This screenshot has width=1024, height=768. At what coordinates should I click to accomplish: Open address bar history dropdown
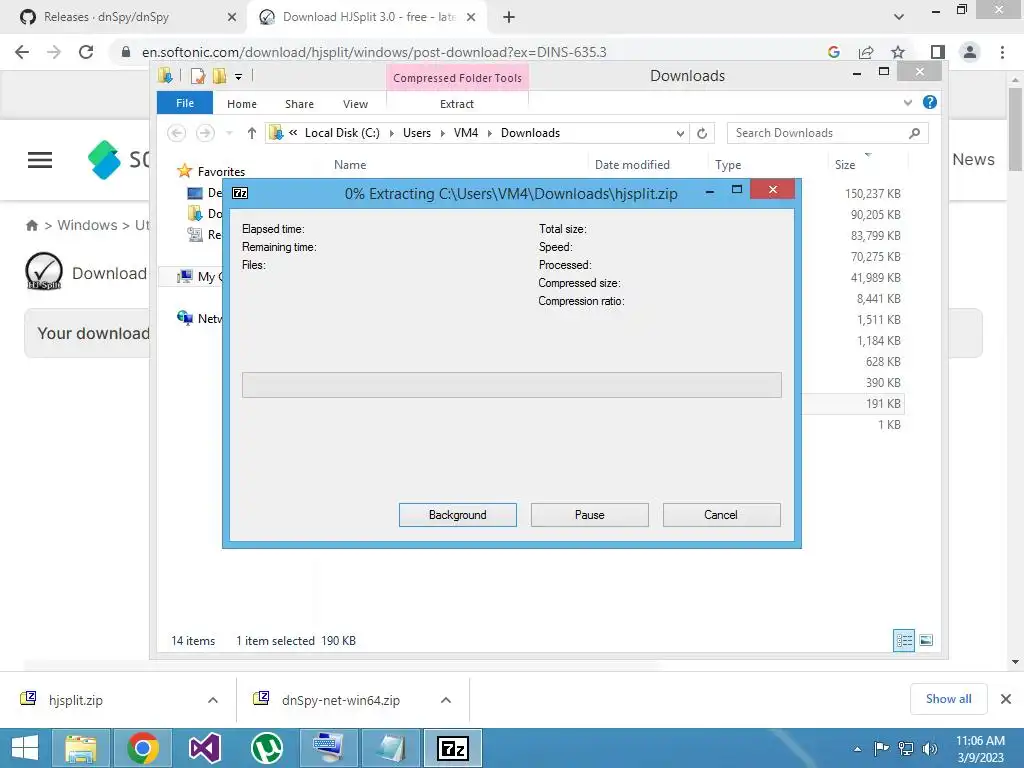680,133
